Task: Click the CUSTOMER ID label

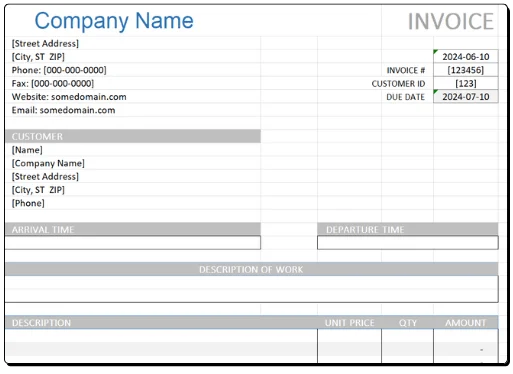Action: [398, 84]
